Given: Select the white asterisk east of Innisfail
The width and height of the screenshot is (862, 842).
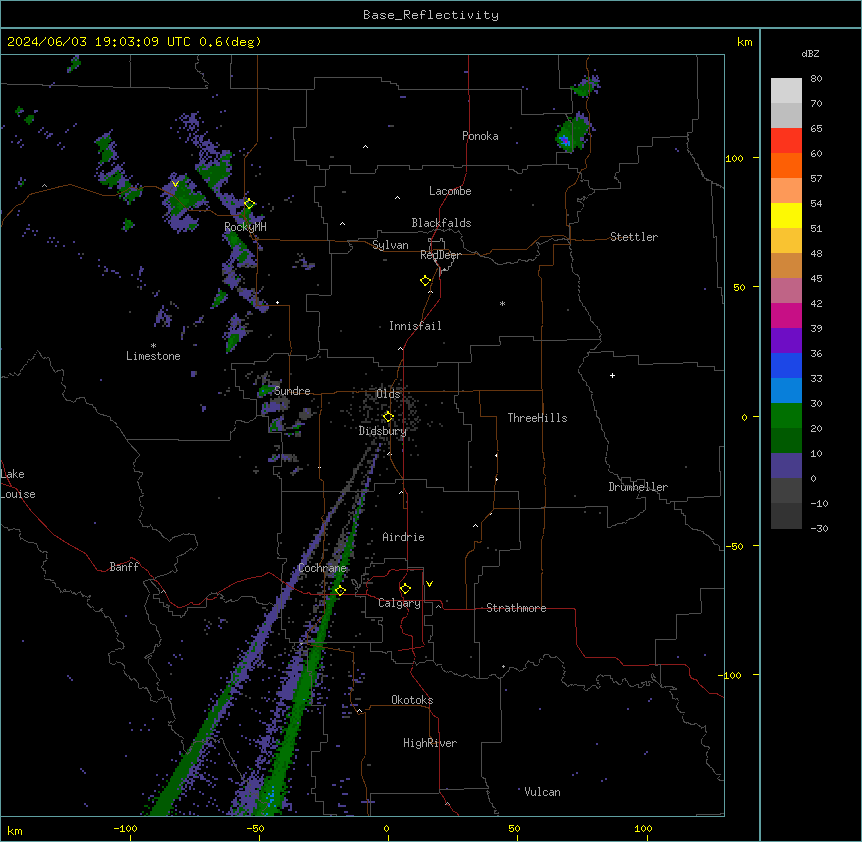Looking at the screenshot, I should (502, 304).
